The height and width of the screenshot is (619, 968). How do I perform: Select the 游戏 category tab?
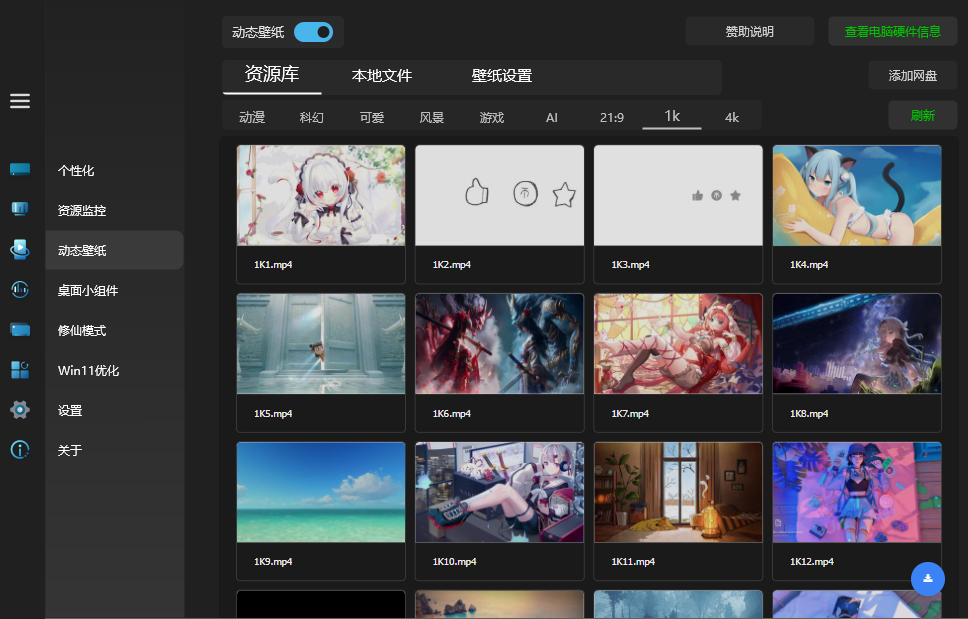[491, 117]
